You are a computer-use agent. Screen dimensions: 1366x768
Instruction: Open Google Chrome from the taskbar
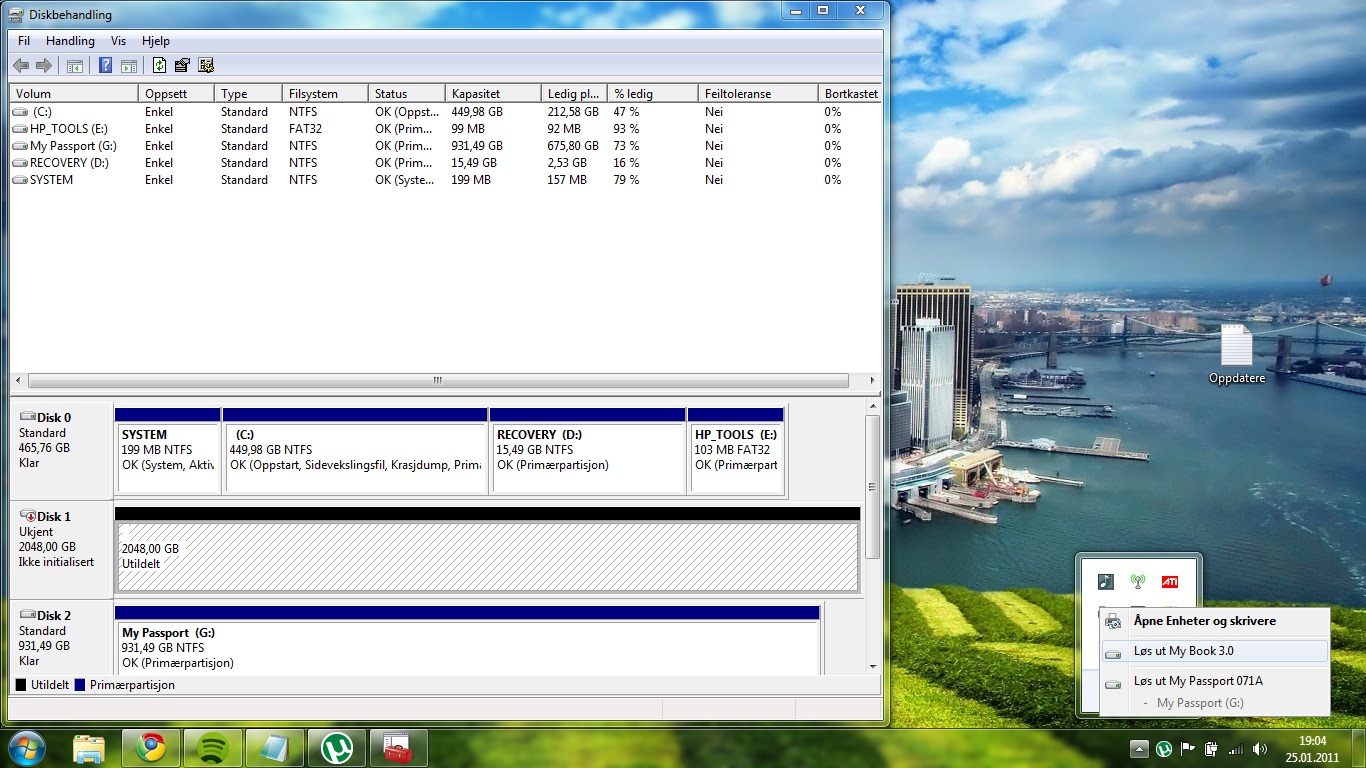(x=151, y=748)
